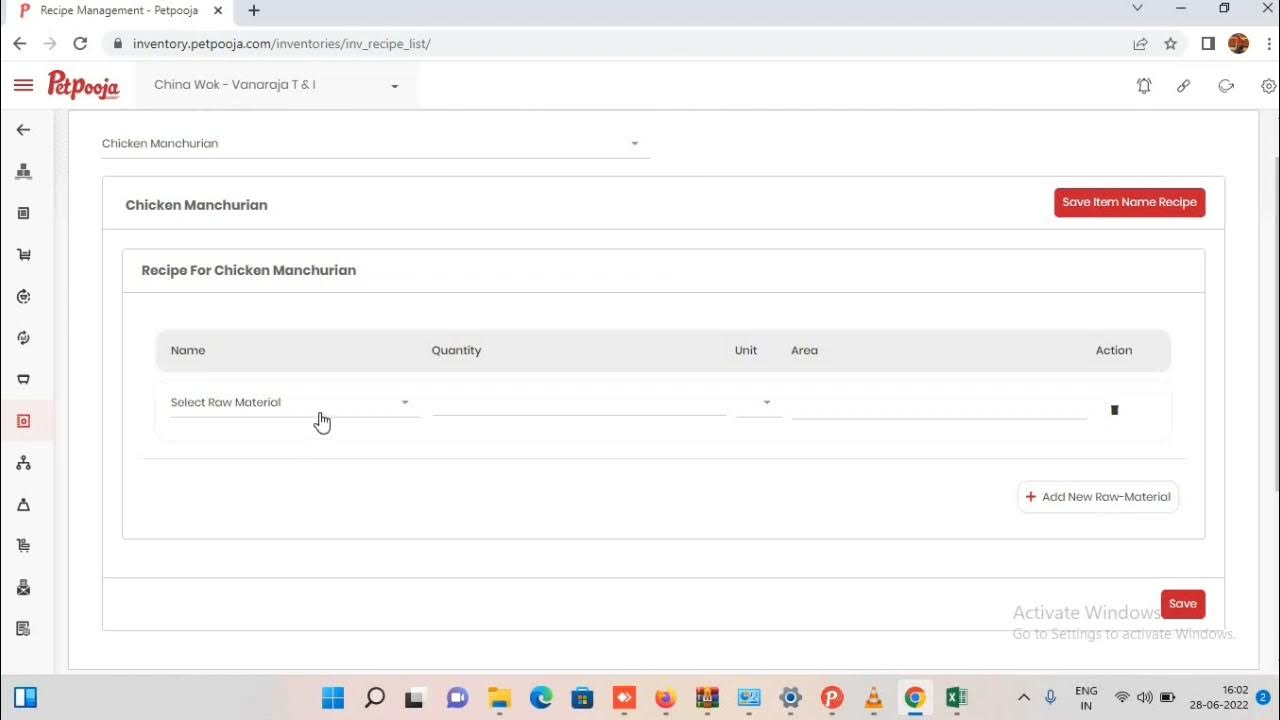Bookmark this page with the star icon

1171,44
